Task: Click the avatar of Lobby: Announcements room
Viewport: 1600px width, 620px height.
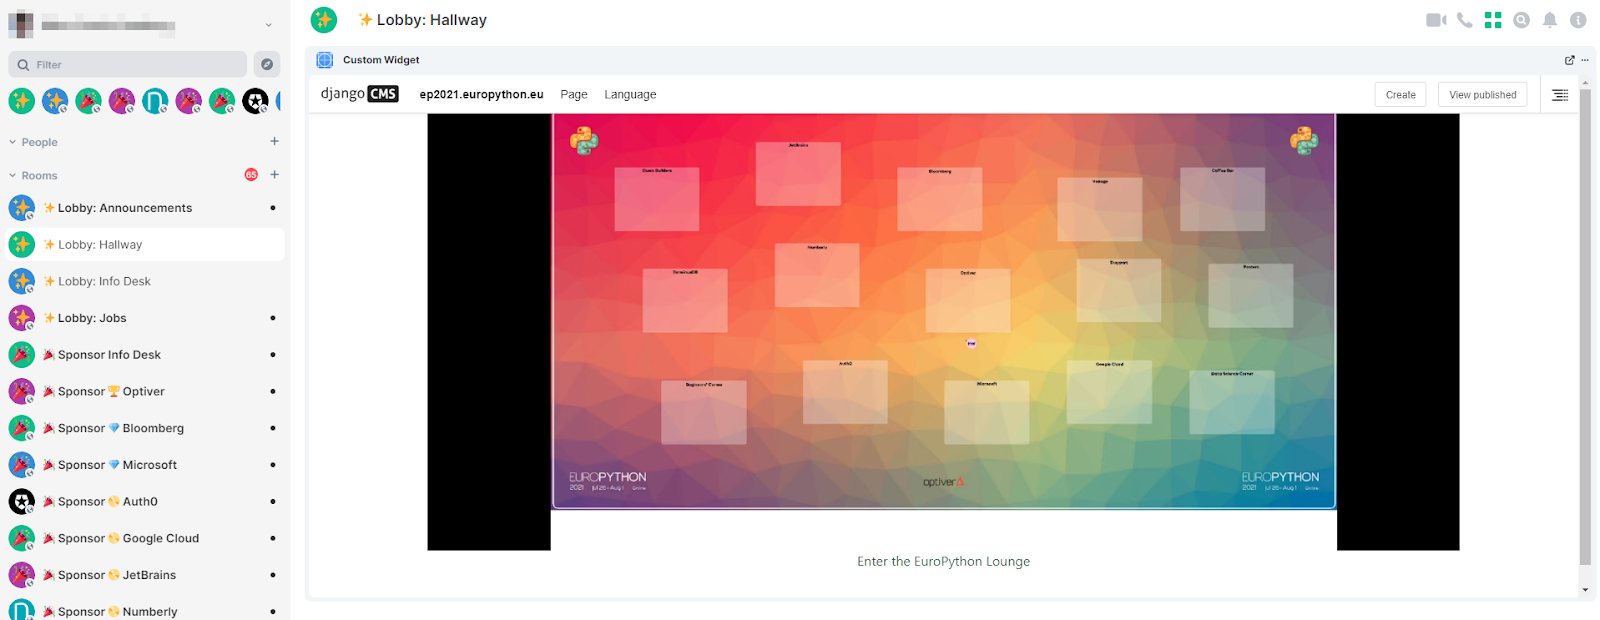Action: (22, 208)
